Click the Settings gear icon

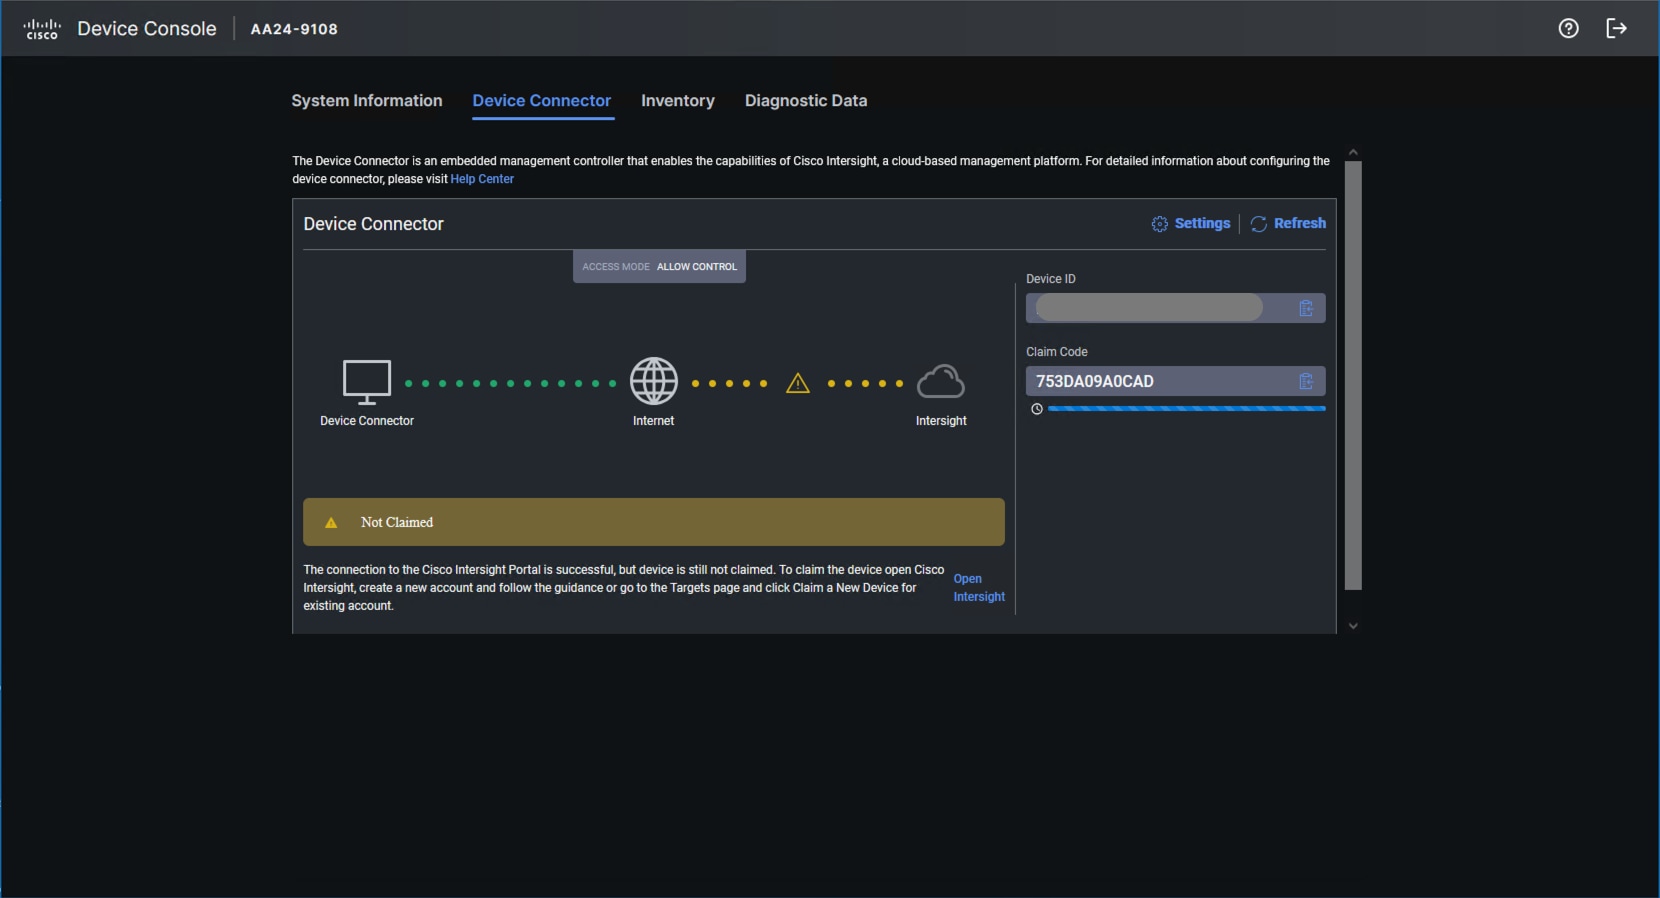[x=1160, y=224]
